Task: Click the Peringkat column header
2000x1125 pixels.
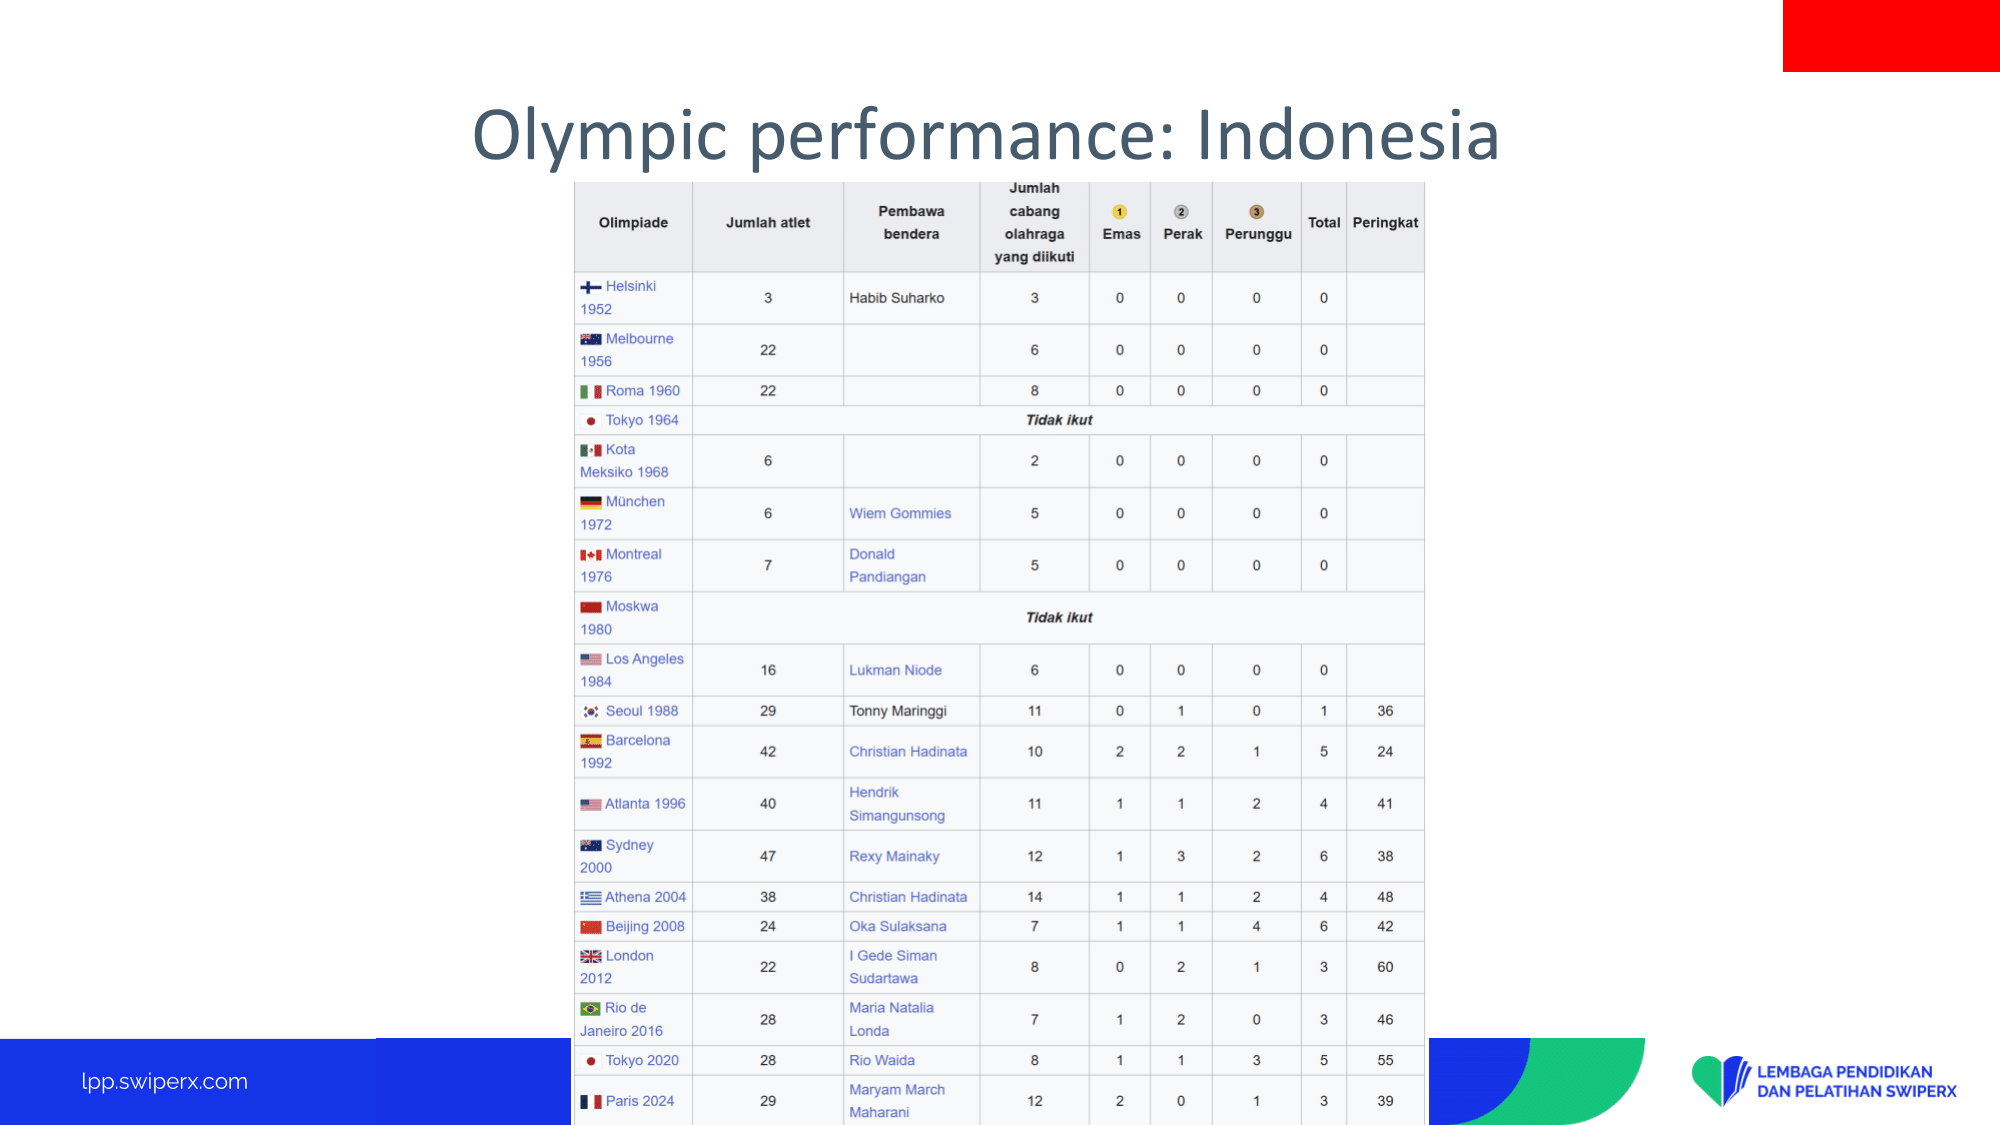Action: click(1385, 223)
